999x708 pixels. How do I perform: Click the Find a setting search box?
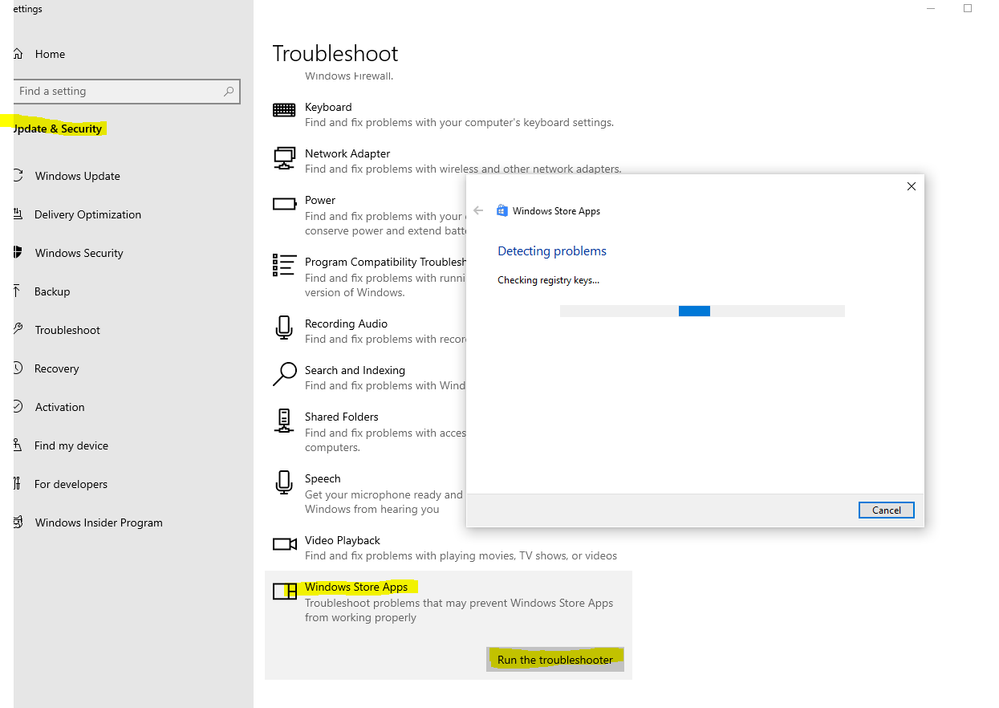[x=127, y=92]
